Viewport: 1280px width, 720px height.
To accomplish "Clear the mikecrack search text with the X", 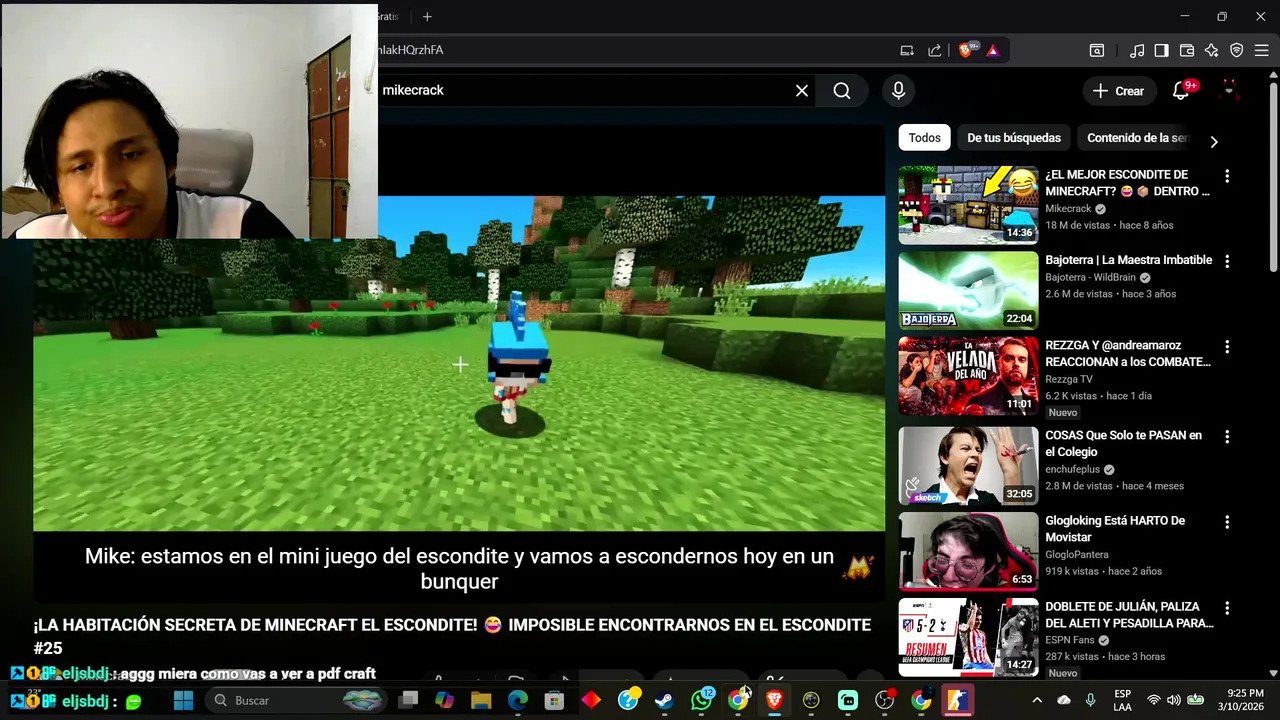I will (x=802, y=91).
